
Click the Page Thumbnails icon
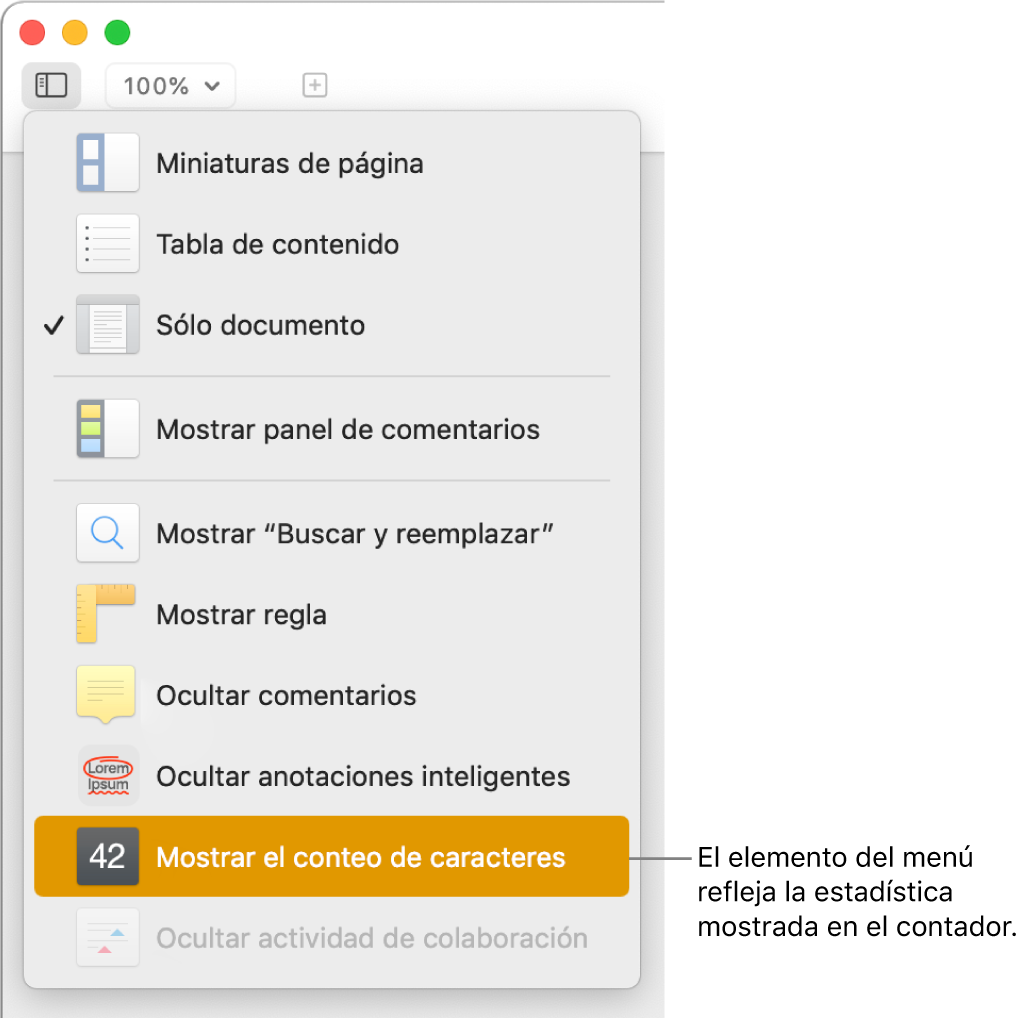pos(107,163)
